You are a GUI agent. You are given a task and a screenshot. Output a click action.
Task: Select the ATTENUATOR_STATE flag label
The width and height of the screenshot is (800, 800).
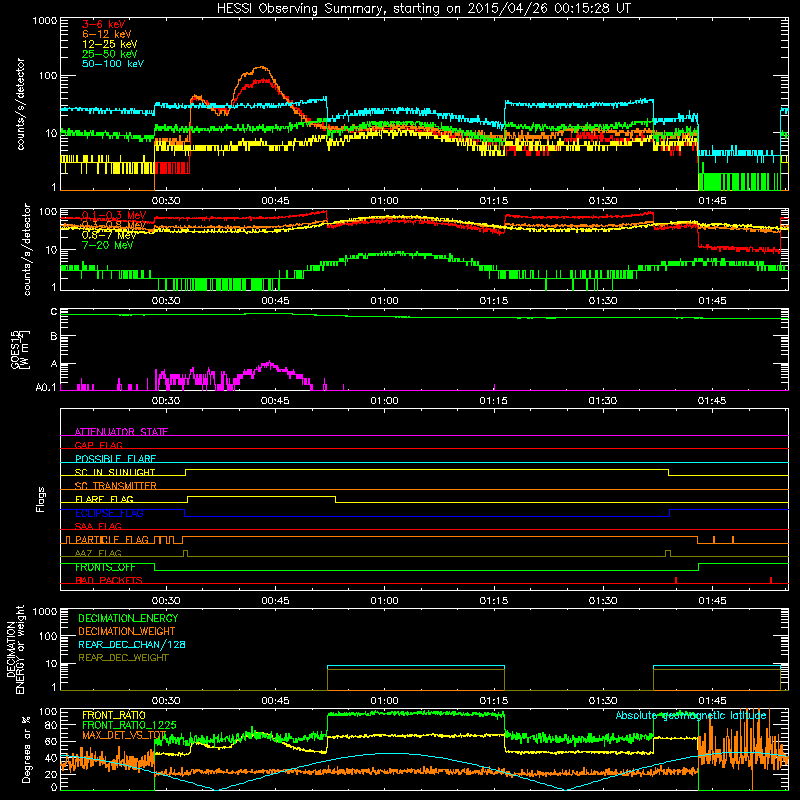(x=121, y=432)
